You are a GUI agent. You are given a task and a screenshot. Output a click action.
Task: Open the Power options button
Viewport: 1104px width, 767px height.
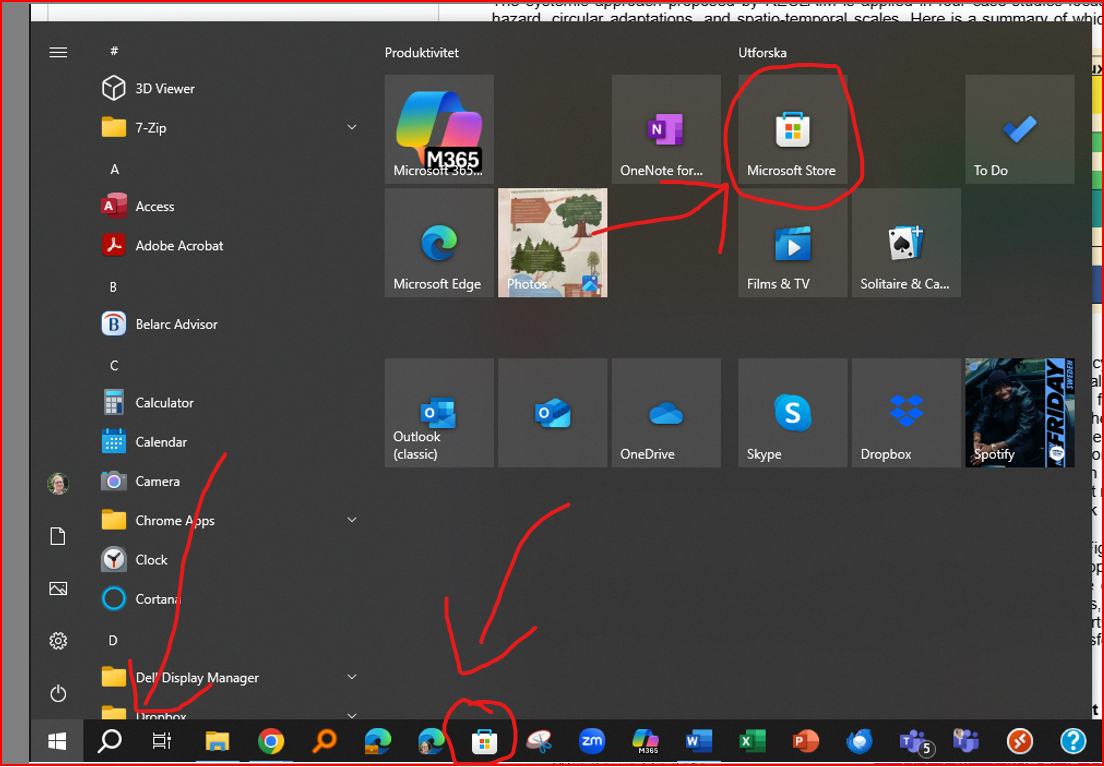click(58, 694)
